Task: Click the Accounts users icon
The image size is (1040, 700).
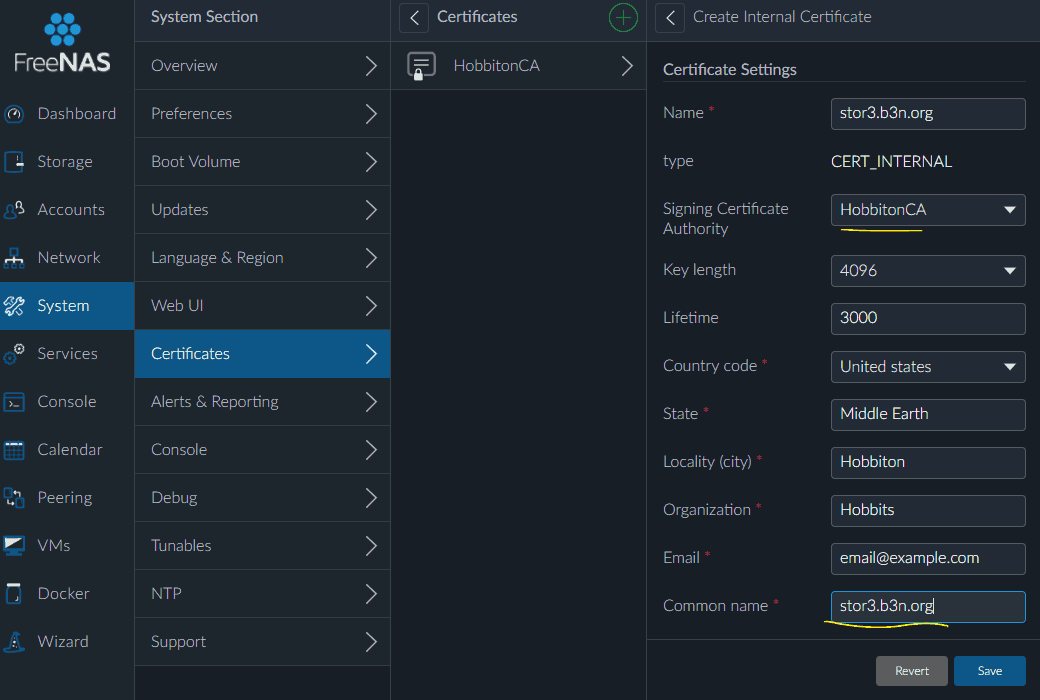Action: pos(15,210)
